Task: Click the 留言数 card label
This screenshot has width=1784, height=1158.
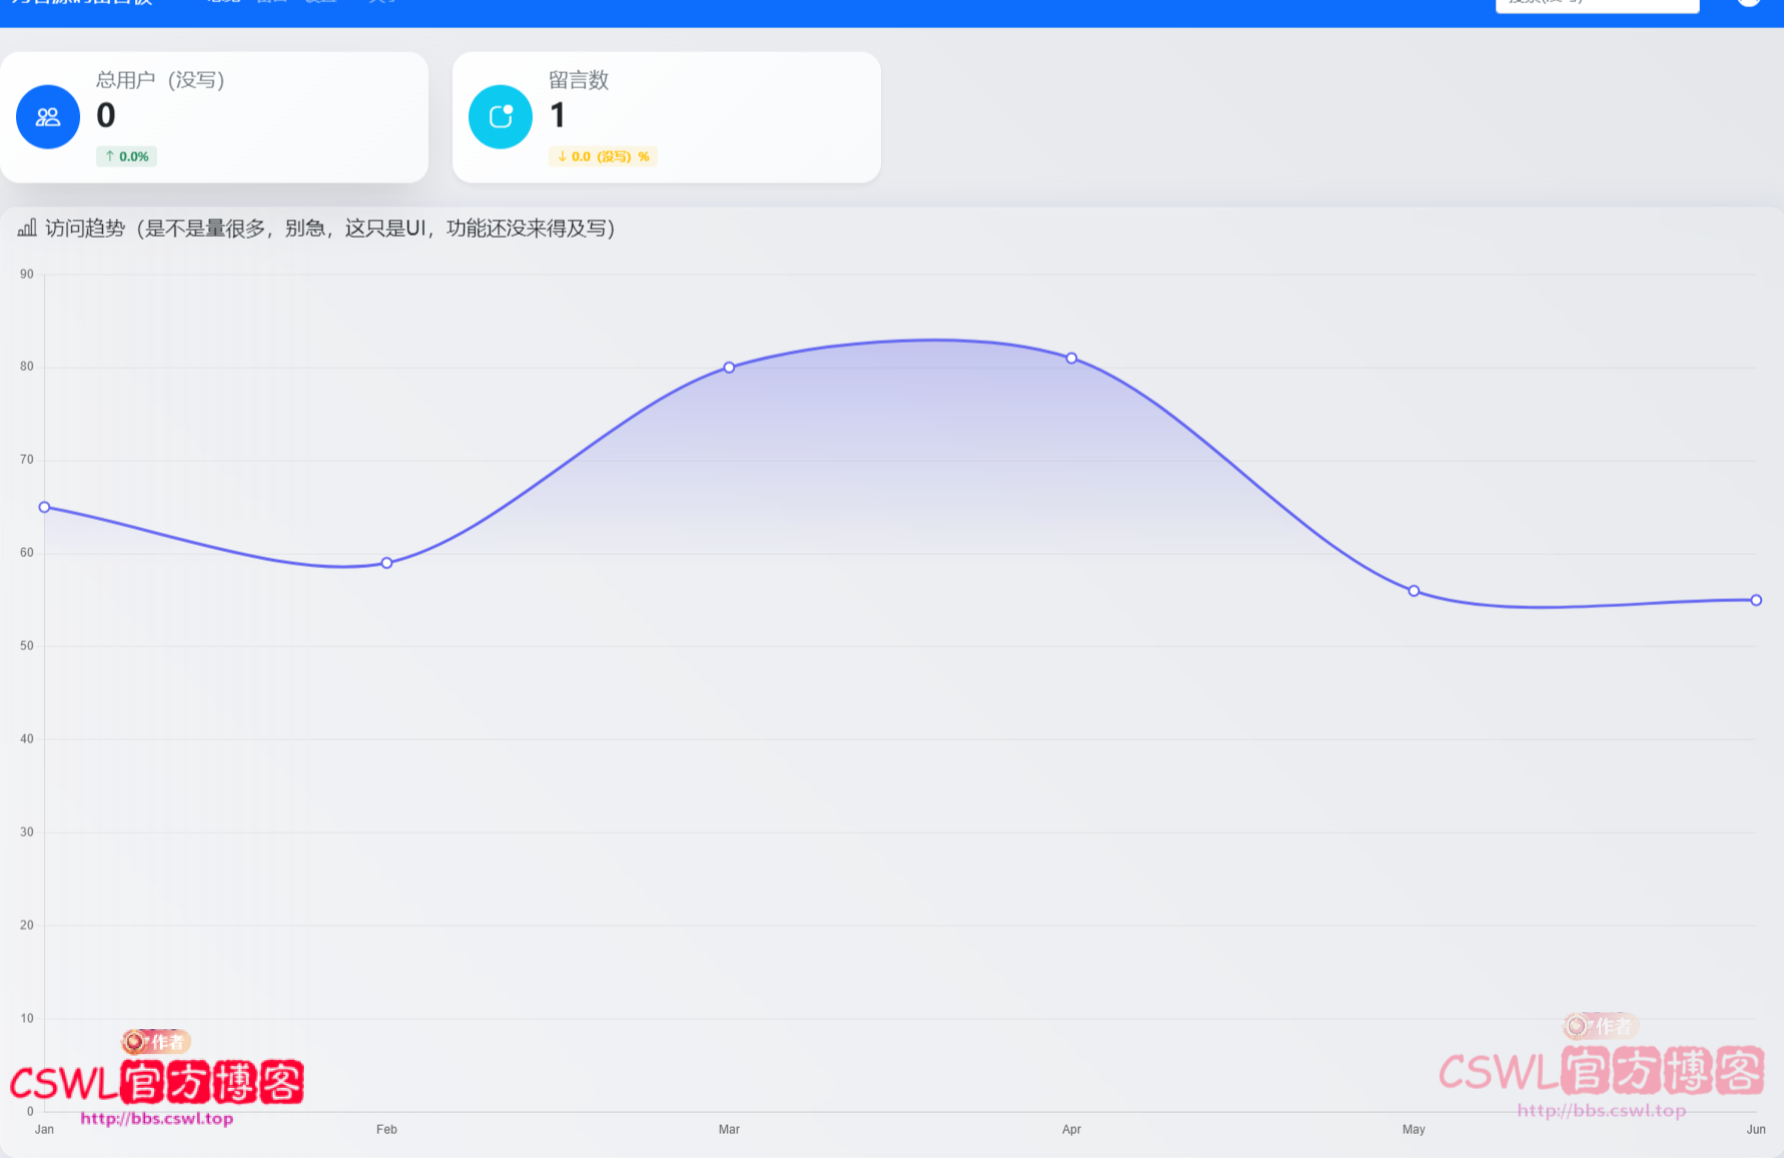Action: [578, 80]
